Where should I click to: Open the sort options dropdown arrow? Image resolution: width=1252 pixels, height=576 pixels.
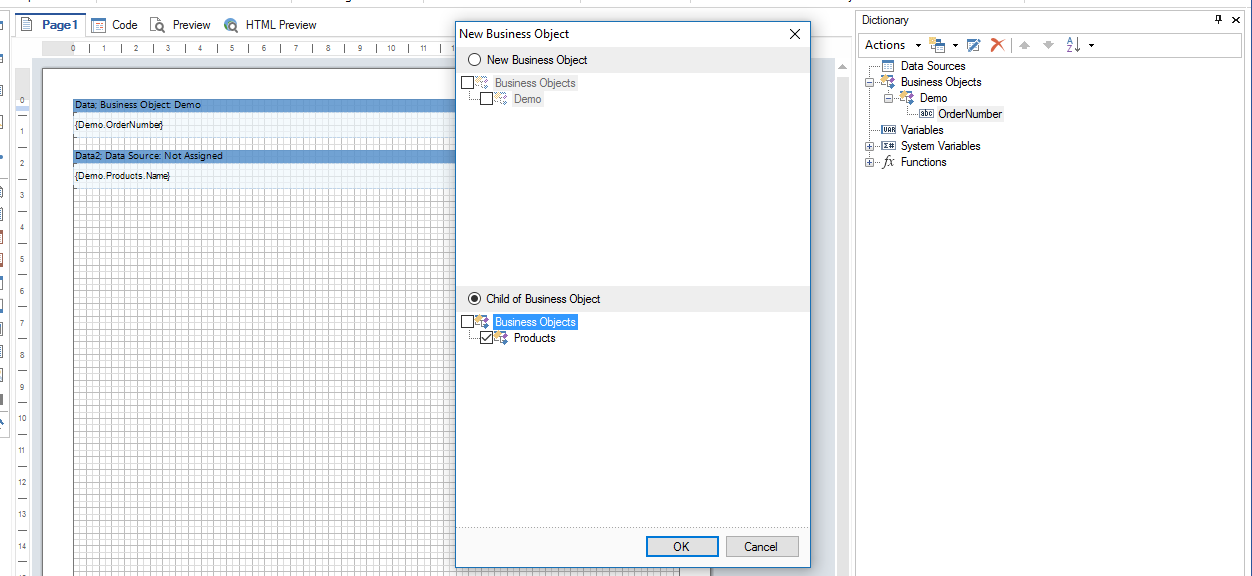point(1091,45)
